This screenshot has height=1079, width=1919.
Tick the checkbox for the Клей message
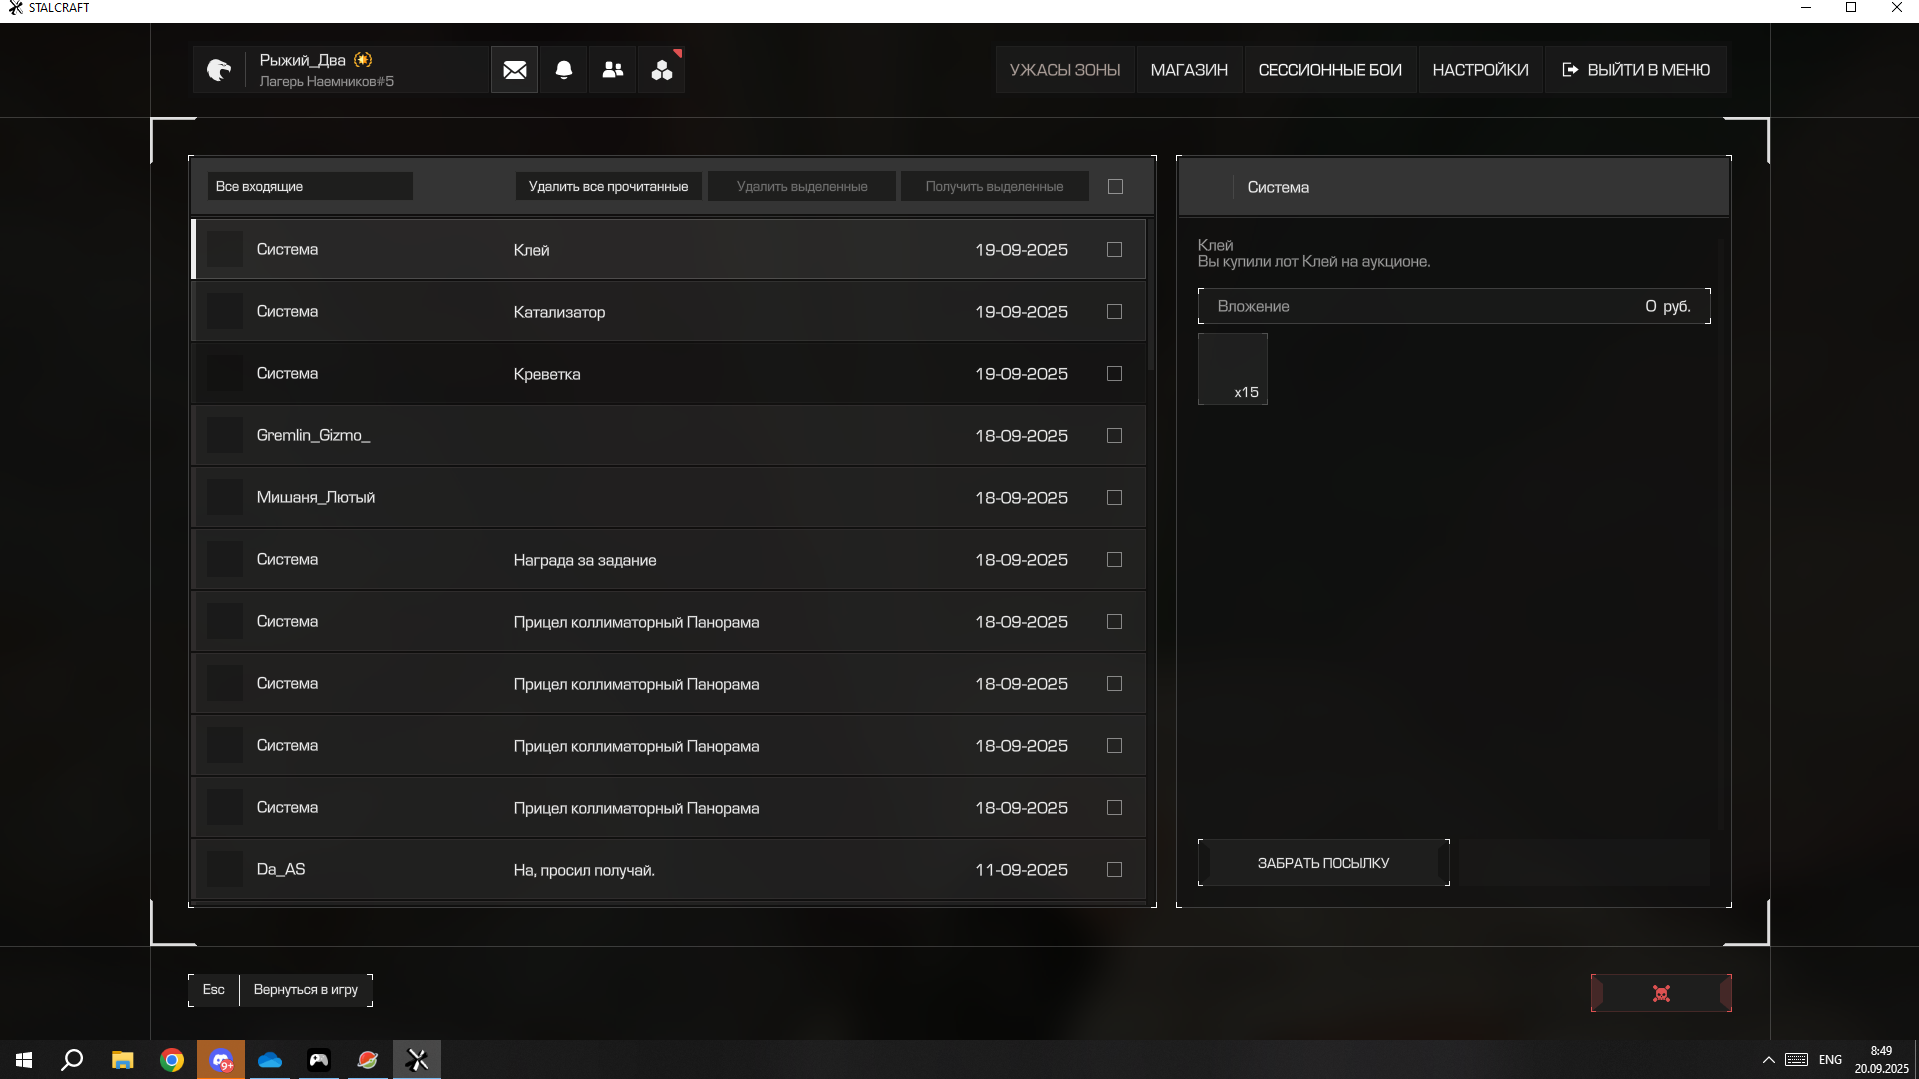[x=1114, y=250]
